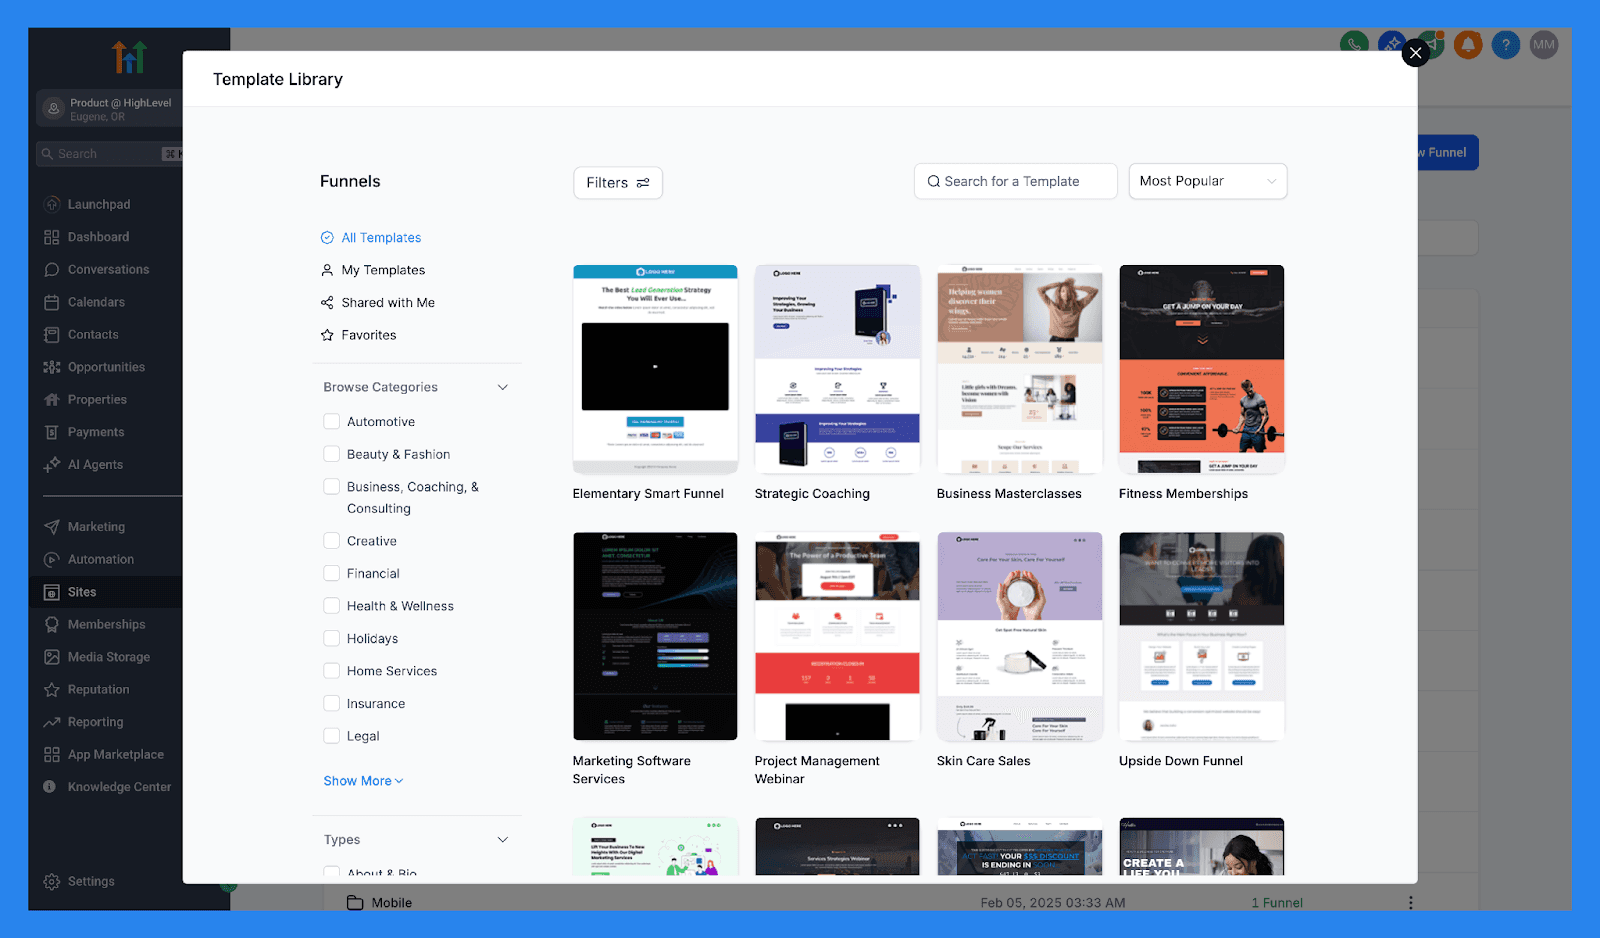Screen dimensions: 1600x938
Task: Check the Legal category checkbox
Action: [x=332, y=736]
